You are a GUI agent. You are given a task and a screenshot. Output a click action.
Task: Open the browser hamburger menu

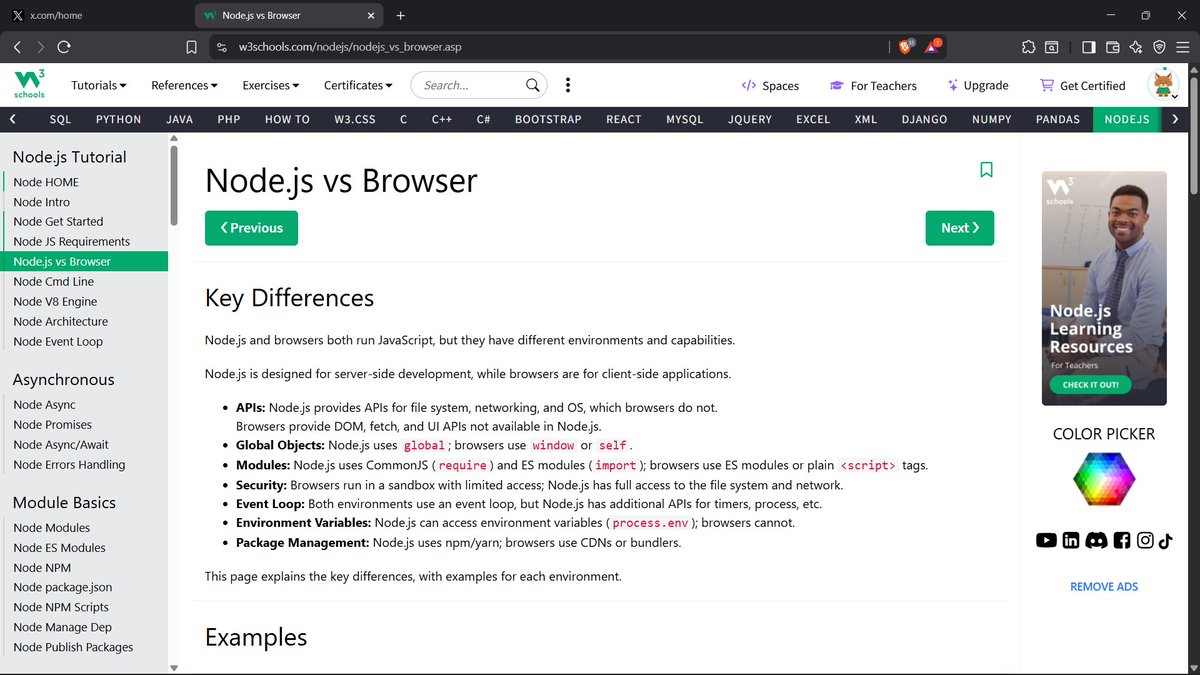pyautogui.click(x=1183, y=47)
